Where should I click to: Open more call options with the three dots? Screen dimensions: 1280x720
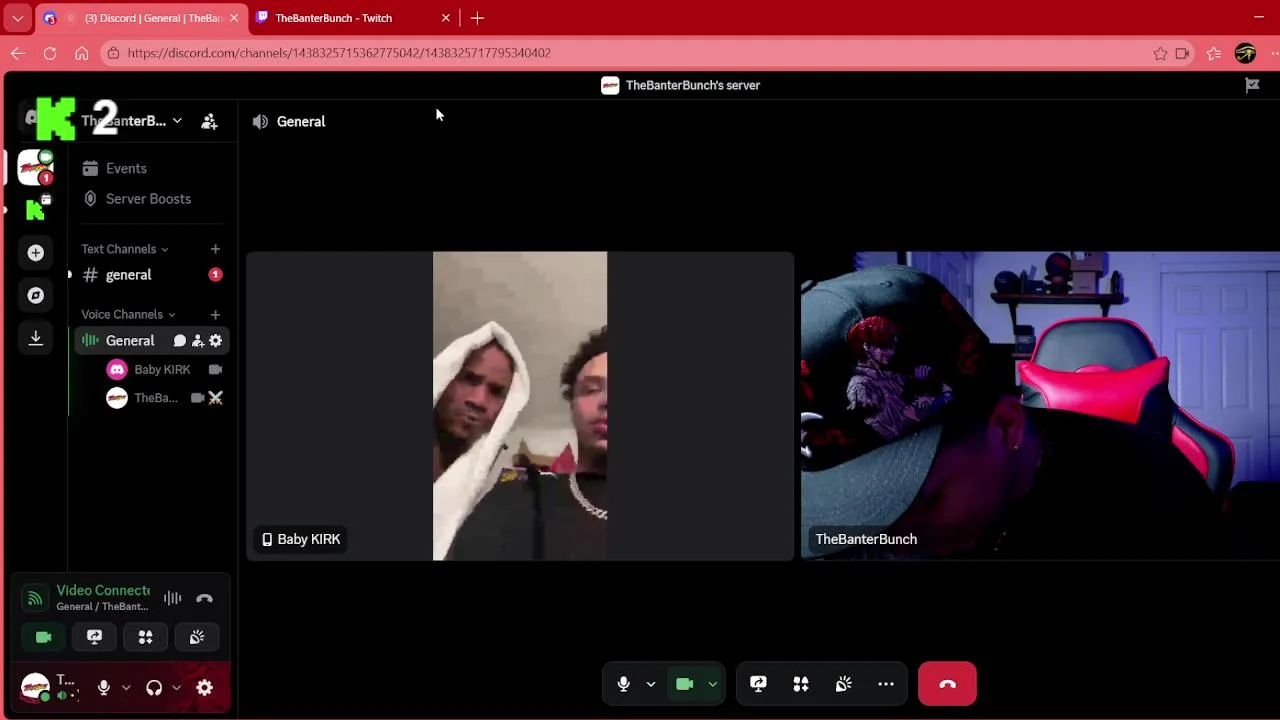pos(886,684)
